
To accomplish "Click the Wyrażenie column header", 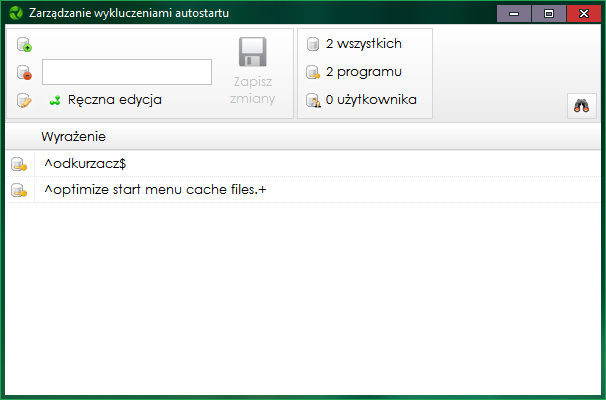I will (x=73, y=136).
